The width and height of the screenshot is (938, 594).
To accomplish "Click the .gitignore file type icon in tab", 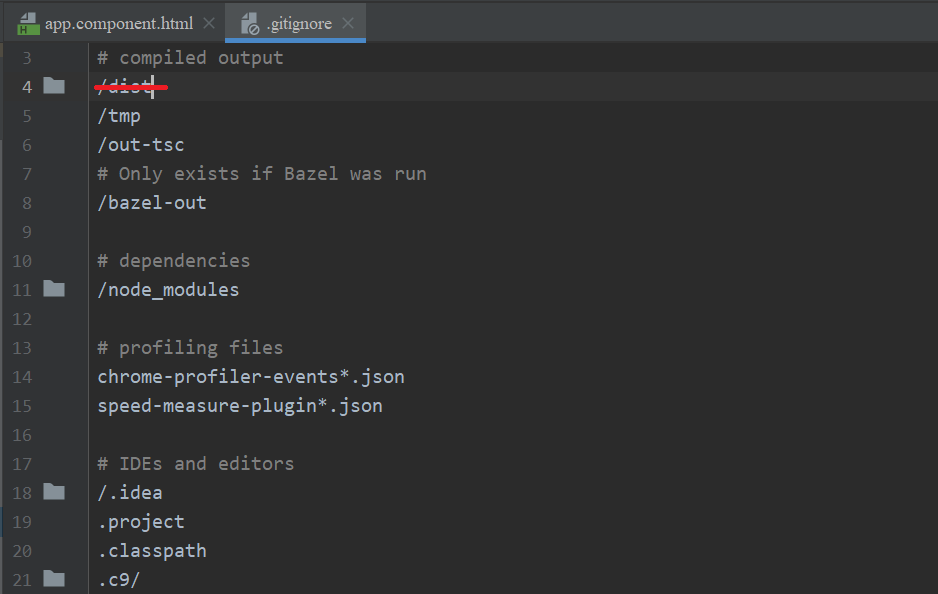I will click(x=250, y=23).
